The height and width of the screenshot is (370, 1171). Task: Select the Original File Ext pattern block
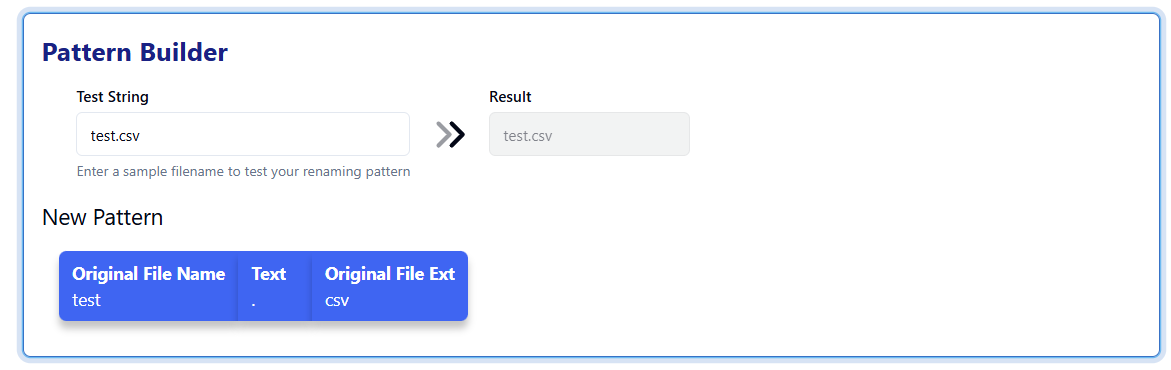(x=390, y=286)
